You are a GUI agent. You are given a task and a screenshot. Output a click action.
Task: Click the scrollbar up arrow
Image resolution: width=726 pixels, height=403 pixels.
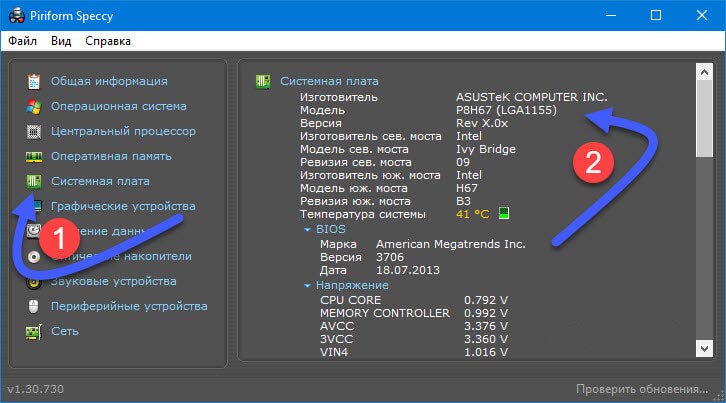[704, 72]
